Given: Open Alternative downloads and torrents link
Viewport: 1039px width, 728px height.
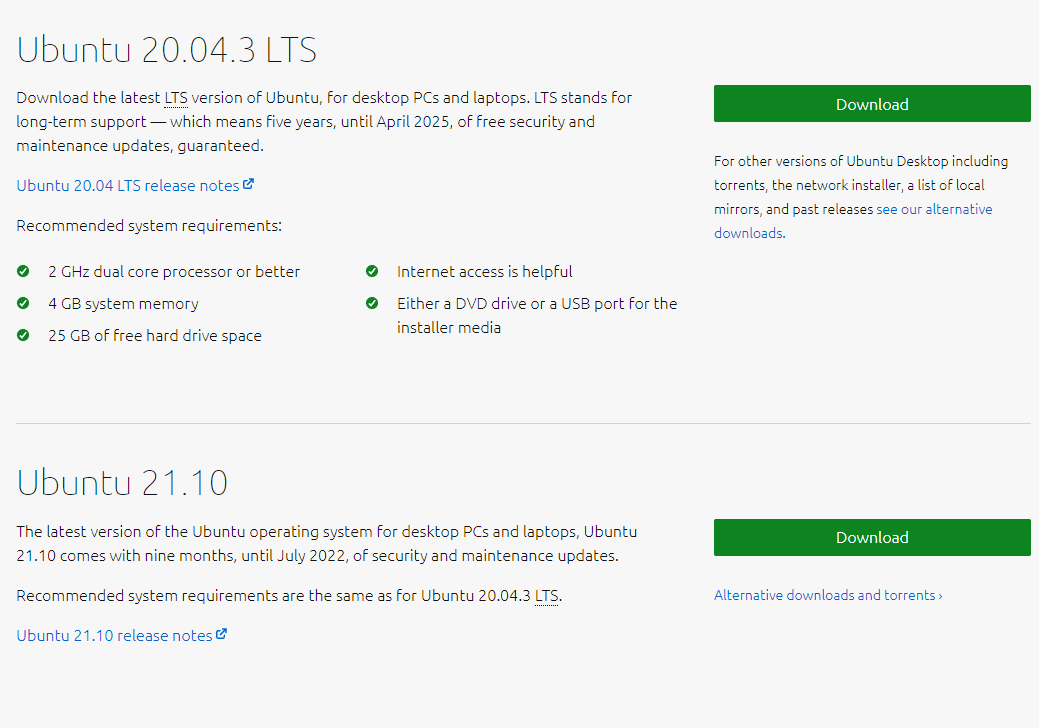Looking at the screenshot, I should [x=828, y=595].
